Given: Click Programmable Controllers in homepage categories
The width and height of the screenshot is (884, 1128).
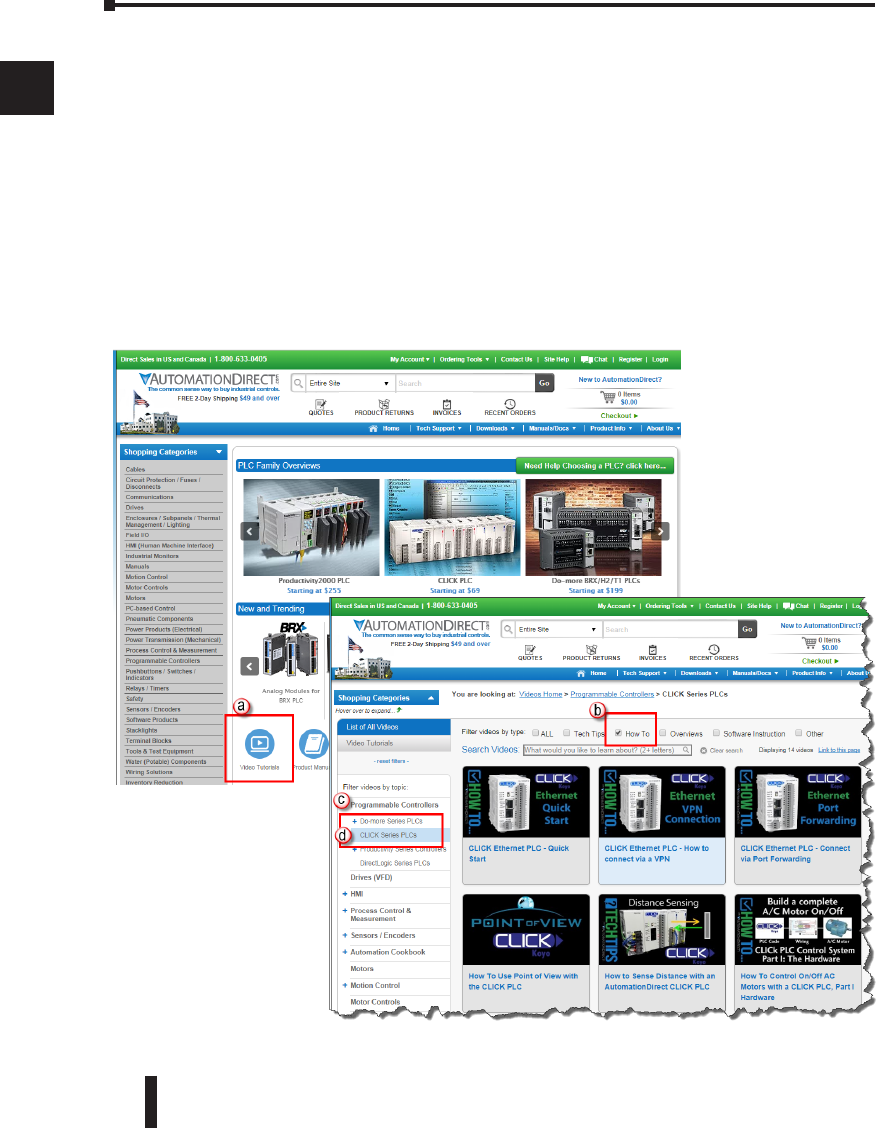Looking at the screenshot, I should (163, 660).
